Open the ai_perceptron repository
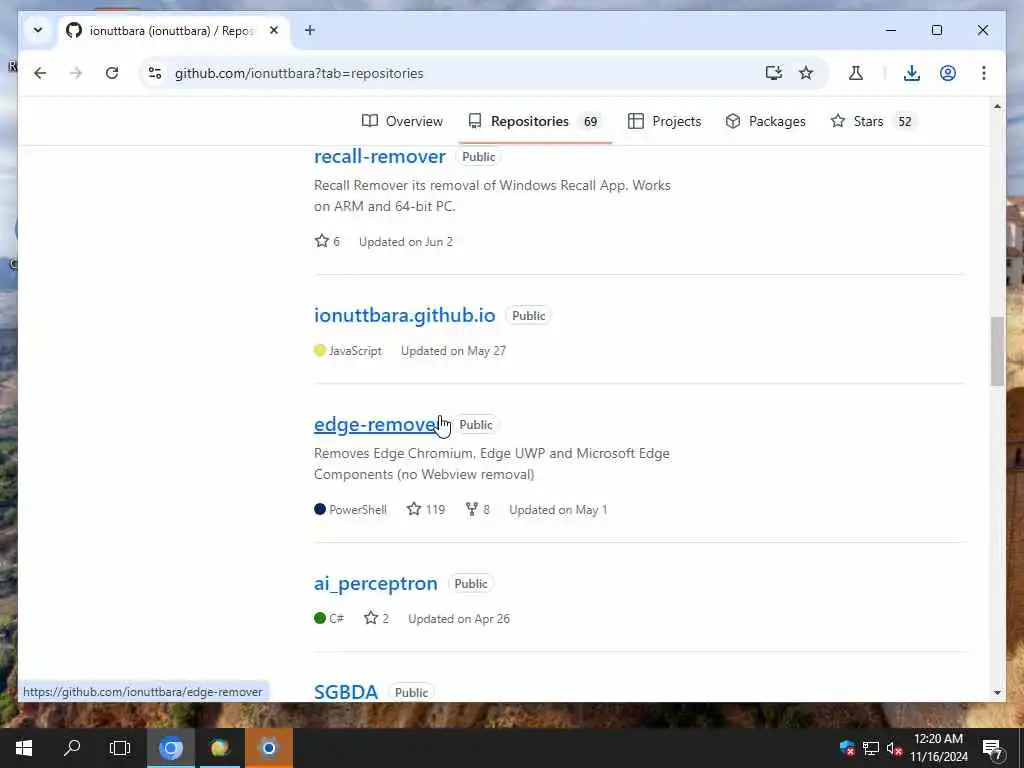Image resolution: width=1024 pixels, height=768 pixels. pos(376,583)
